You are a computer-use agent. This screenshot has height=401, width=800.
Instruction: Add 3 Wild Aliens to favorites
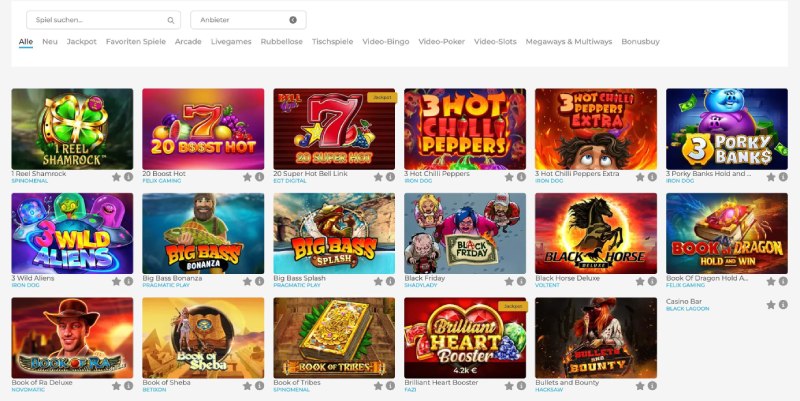click(x=116, y=282)
